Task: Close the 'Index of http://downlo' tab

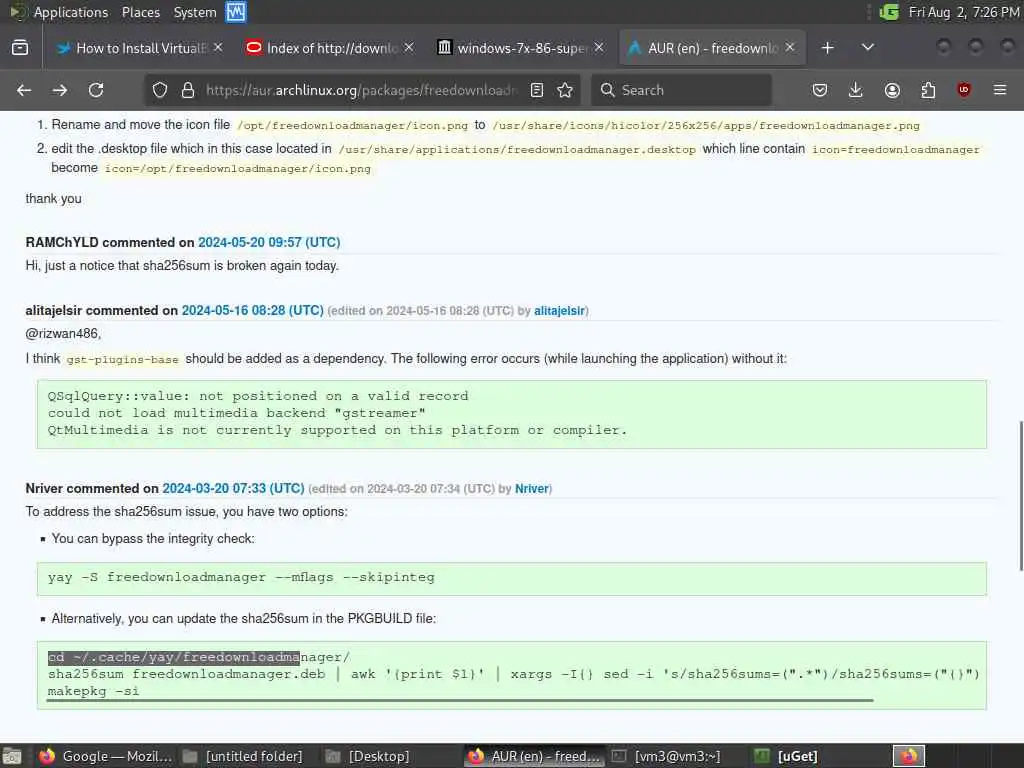Action: point(409,48)
